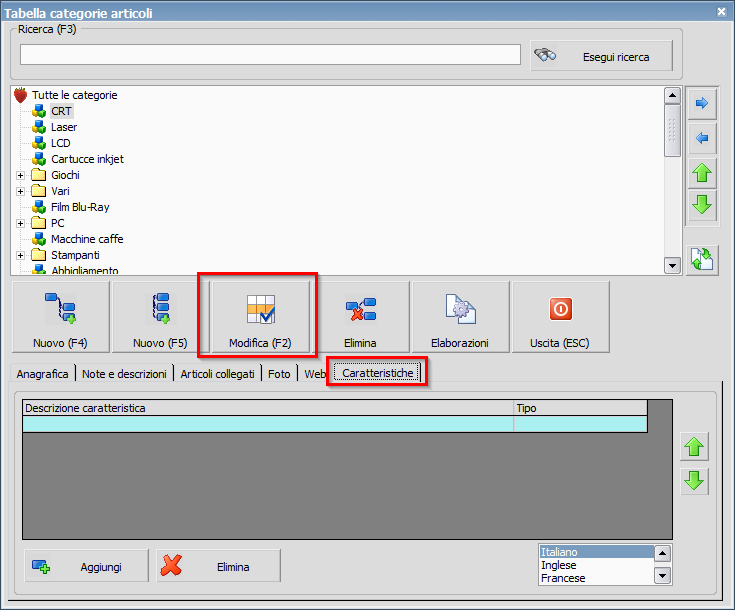Expand the PC tree node
735x610 pixels.
(x=20, y=223)
